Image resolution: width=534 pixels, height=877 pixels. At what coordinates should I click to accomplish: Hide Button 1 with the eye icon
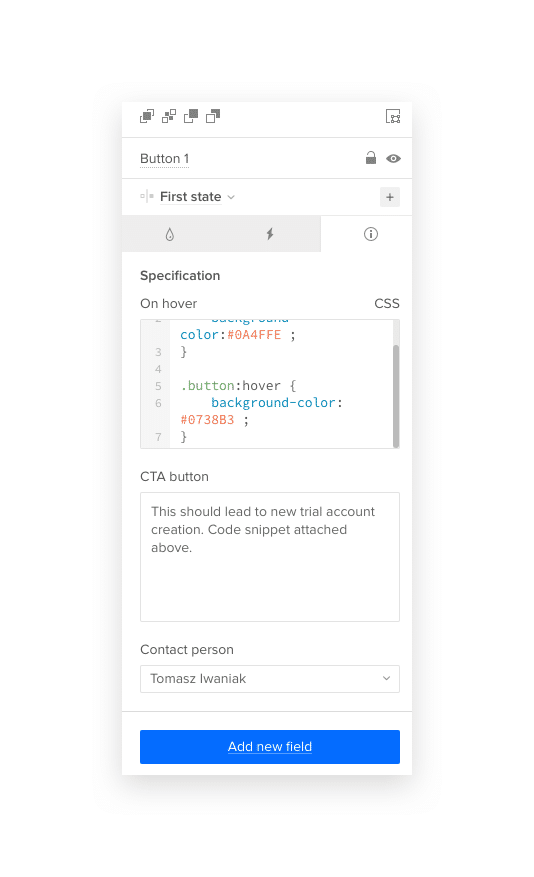tap(394, 159)
